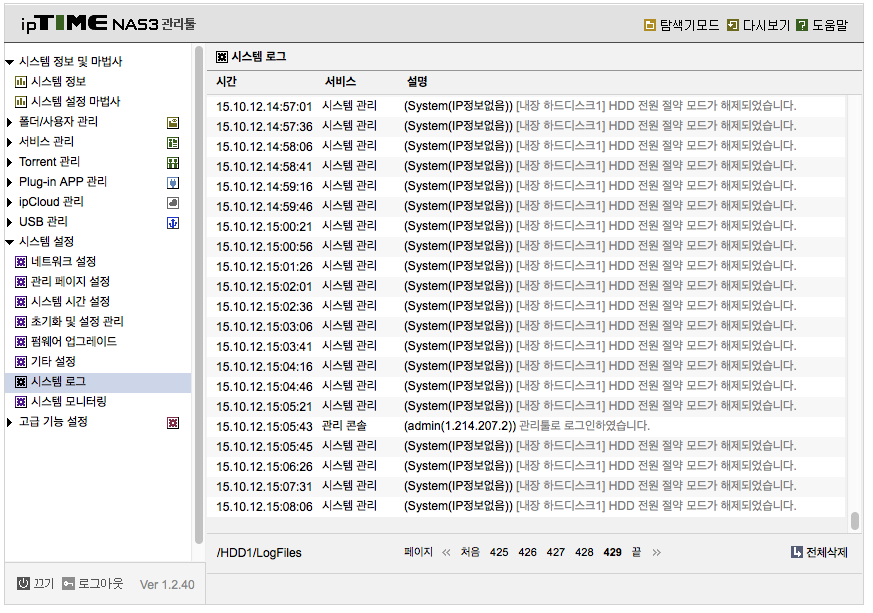Screen dimensions: 873x613
Task: Go to log page 428
Action: coord(584,552)
